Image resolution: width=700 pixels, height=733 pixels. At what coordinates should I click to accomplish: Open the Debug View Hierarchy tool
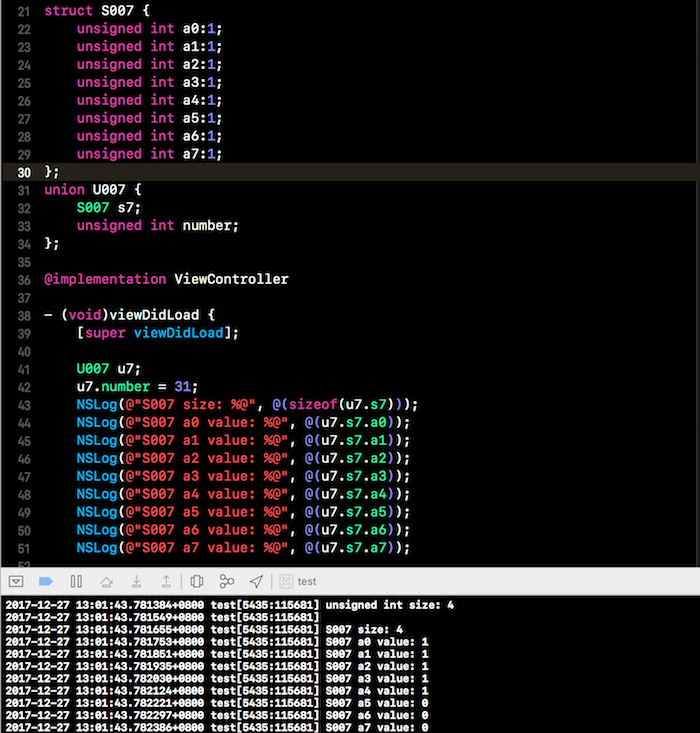click(197, 581)
